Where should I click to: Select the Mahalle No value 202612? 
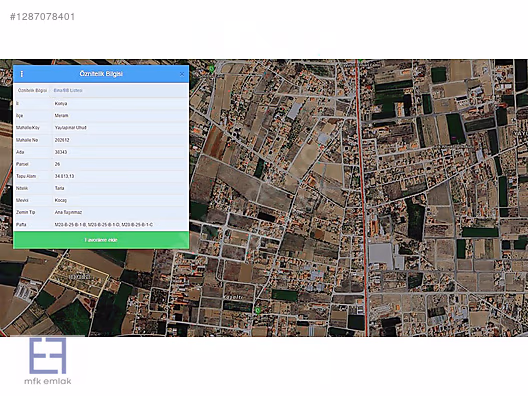tap(62, 140)
